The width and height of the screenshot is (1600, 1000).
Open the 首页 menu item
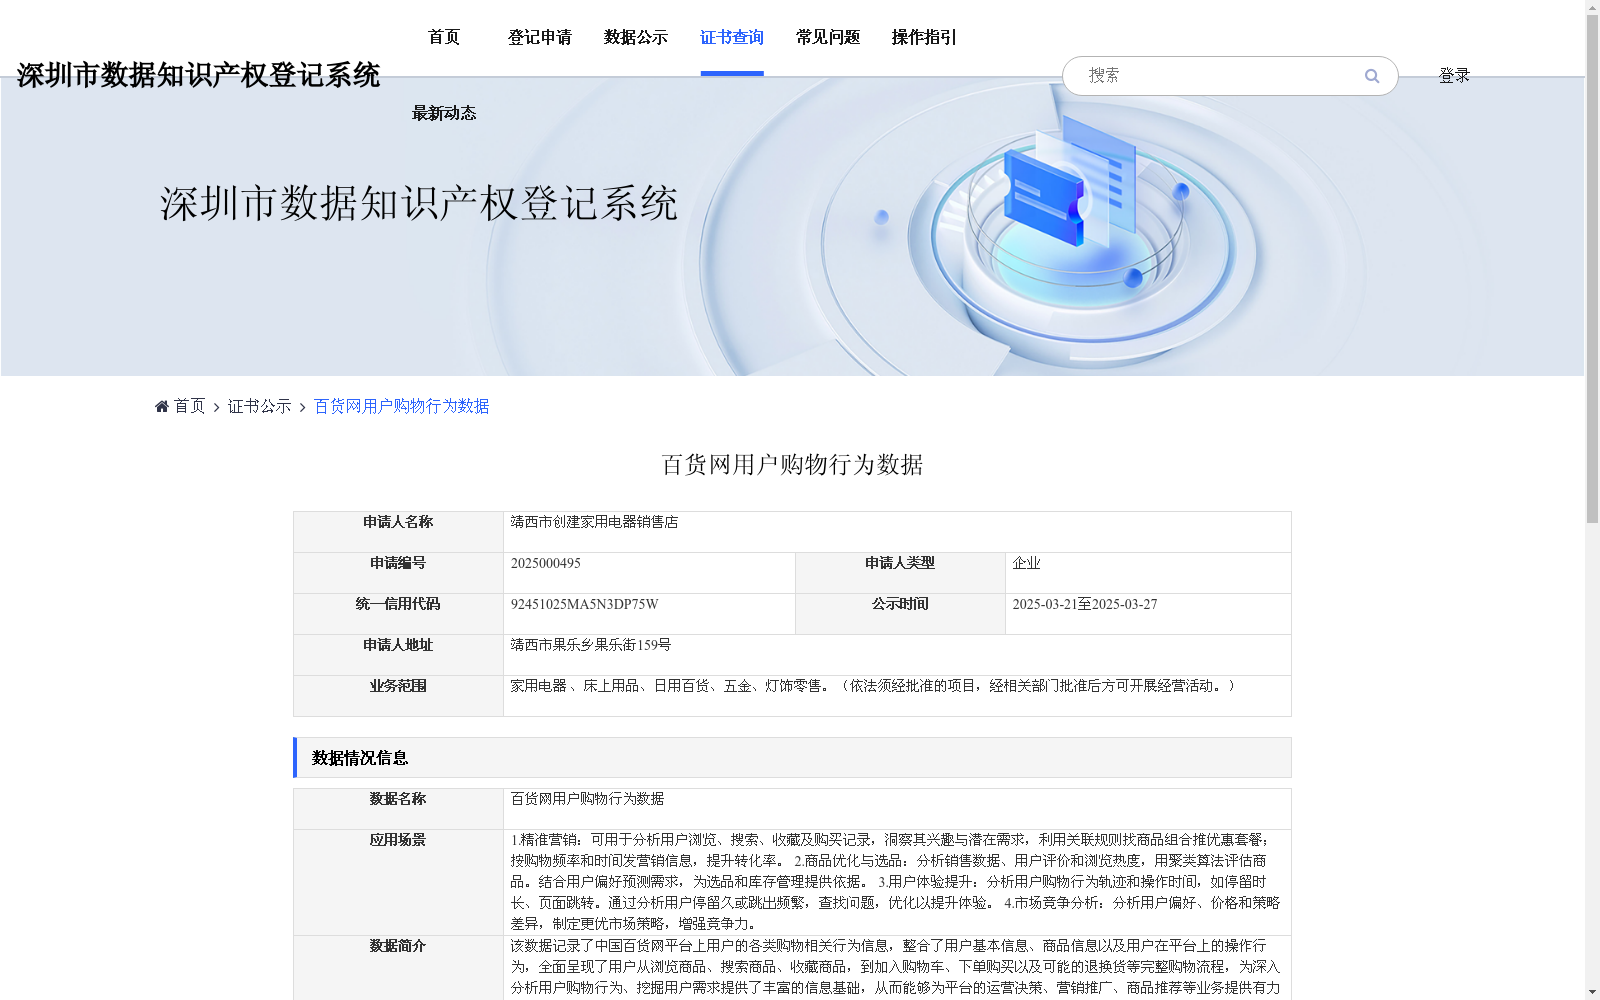tap(444, 37)
